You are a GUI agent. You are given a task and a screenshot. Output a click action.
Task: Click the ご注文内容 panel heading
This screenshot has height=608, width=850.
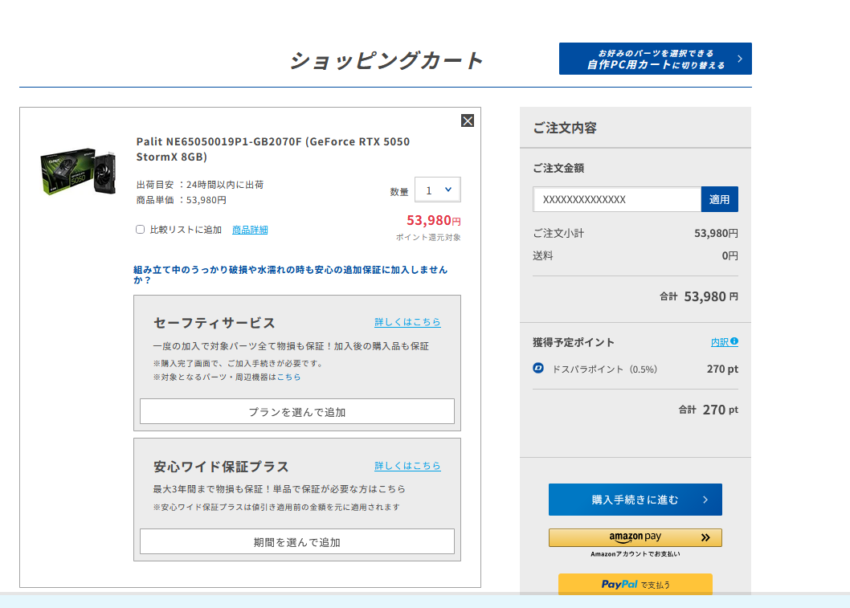[565, 128]
